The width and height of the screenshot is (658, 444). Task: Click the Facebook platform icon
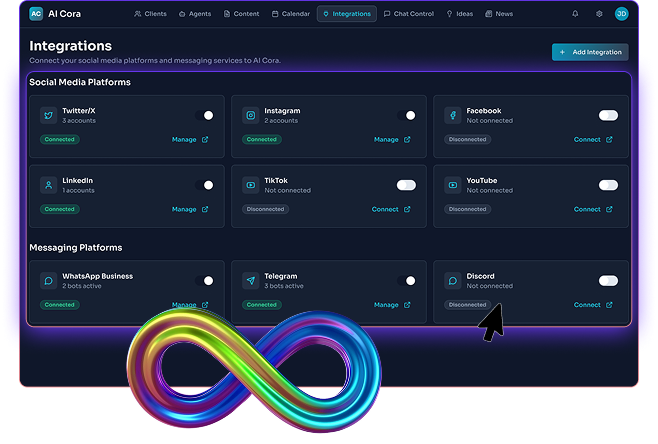point(452,115)
